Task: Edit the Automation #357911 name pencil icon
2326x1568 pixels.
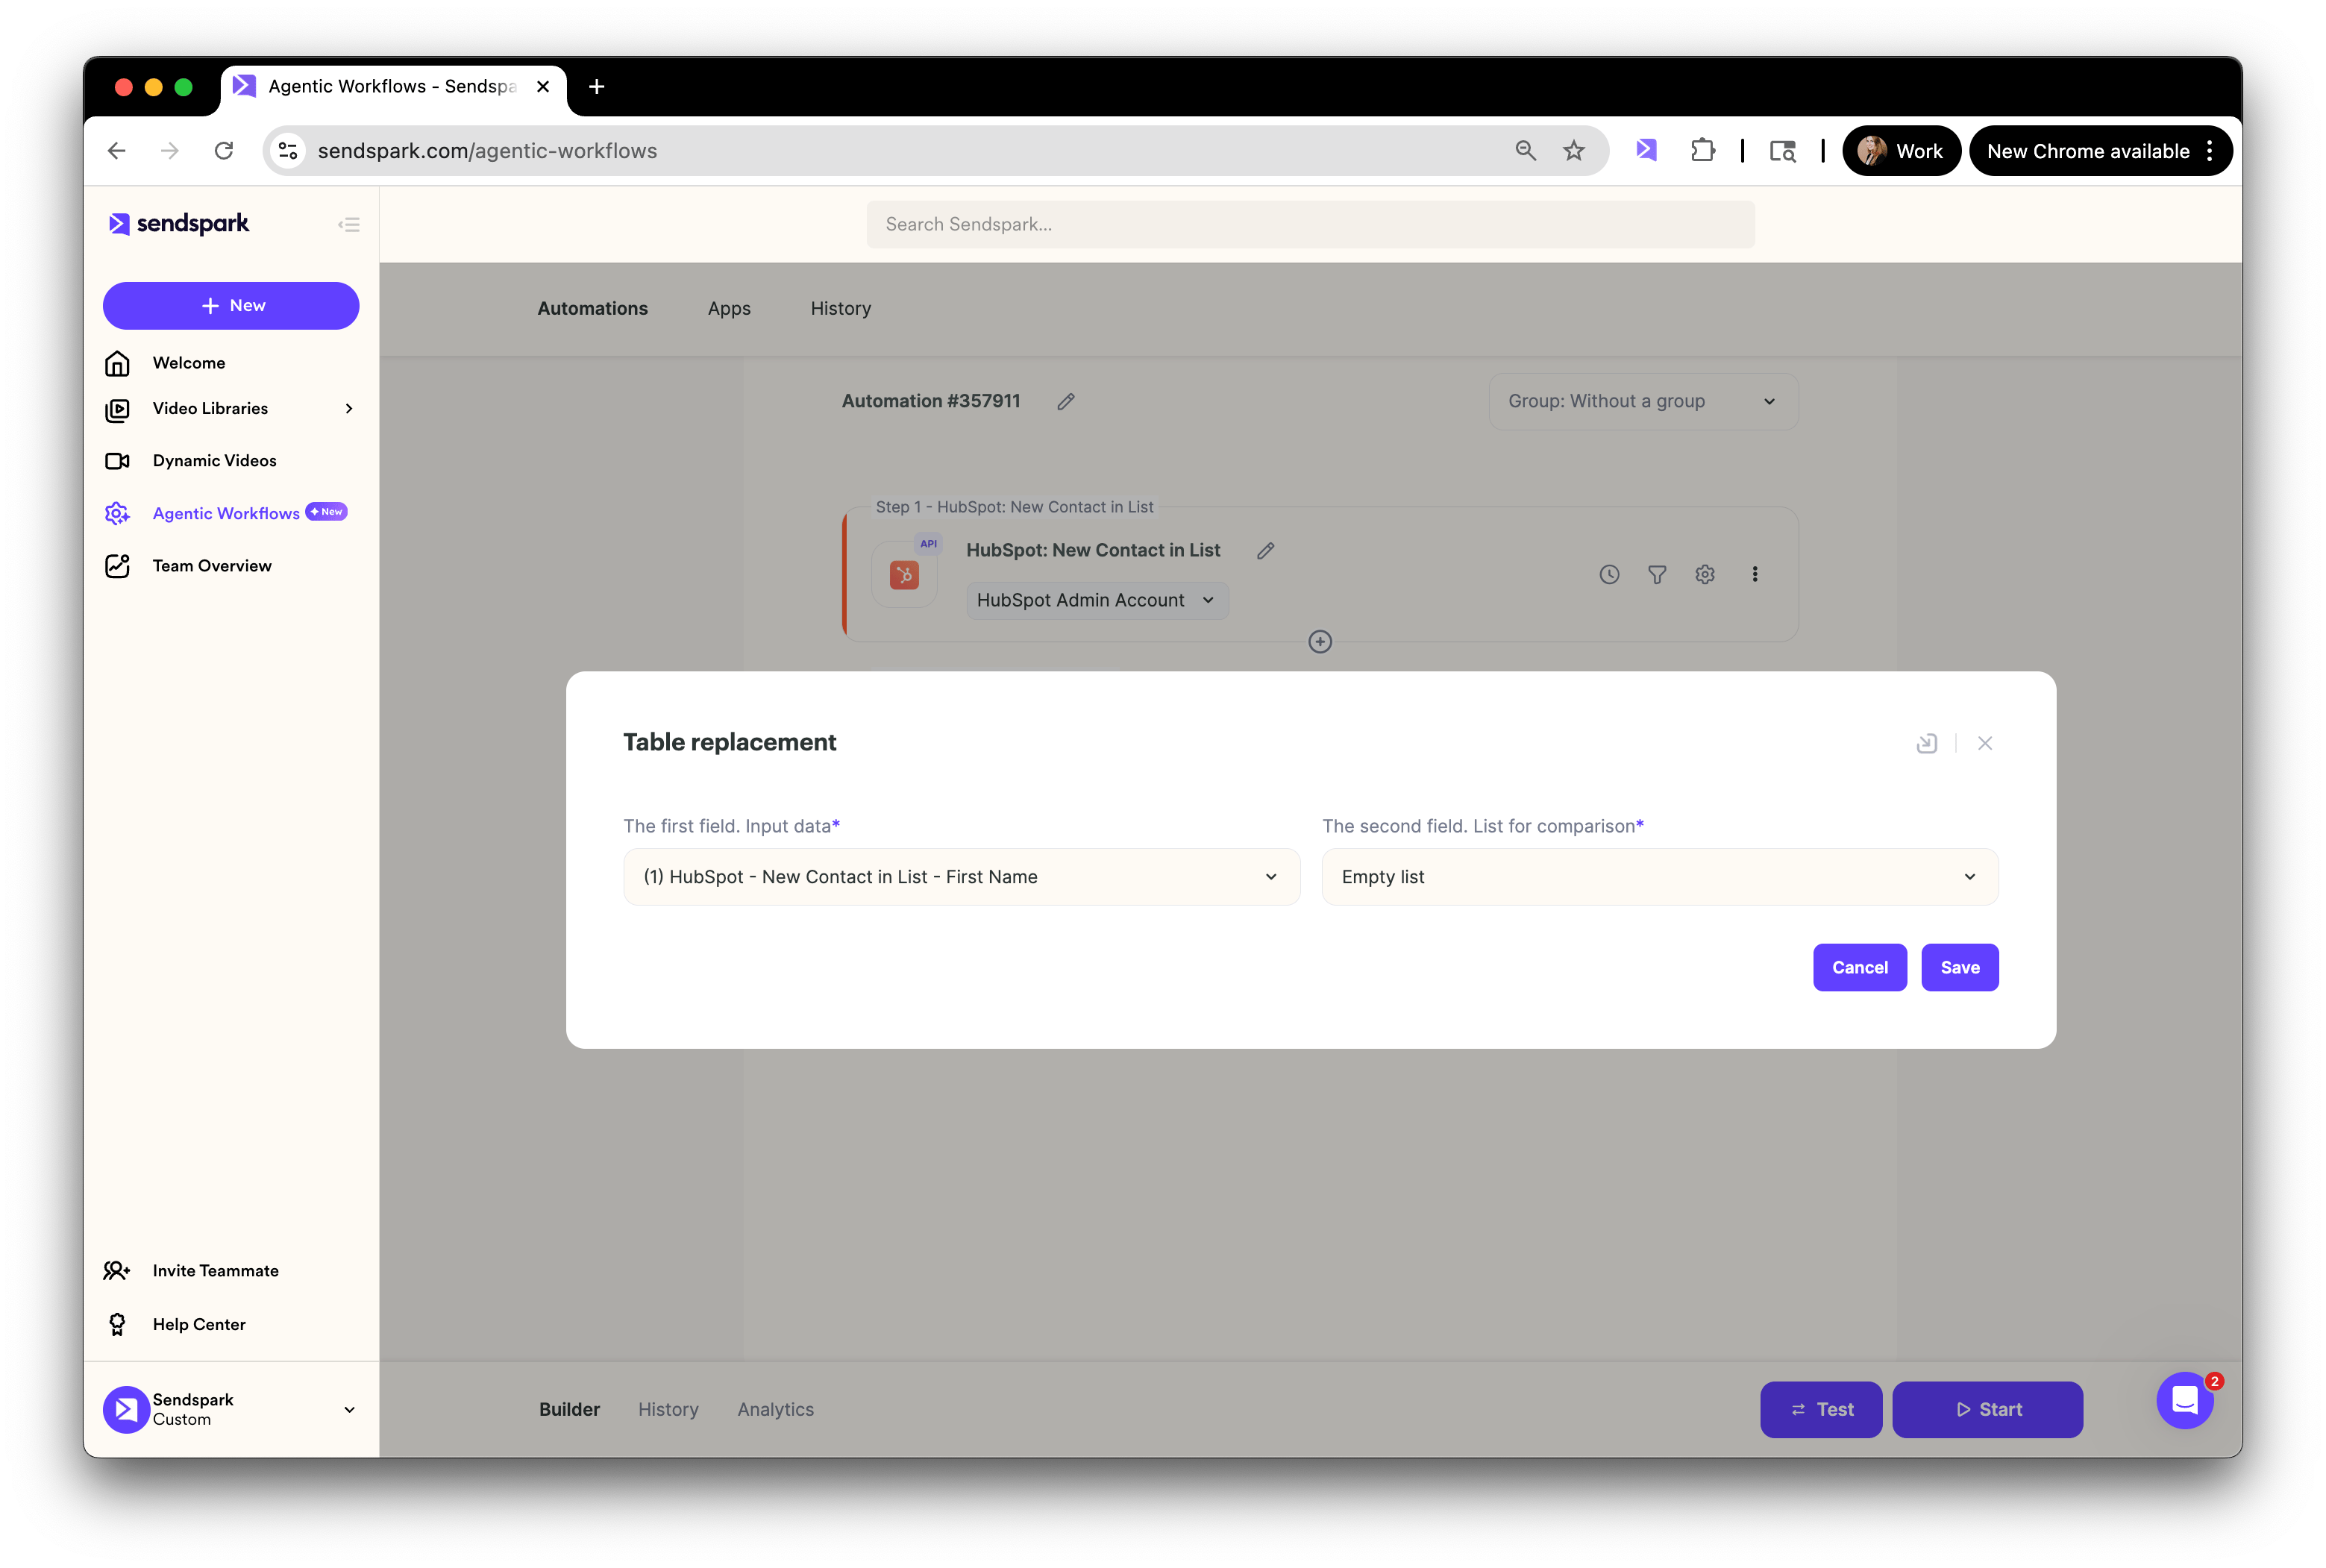Action: tap(1066, 401)
